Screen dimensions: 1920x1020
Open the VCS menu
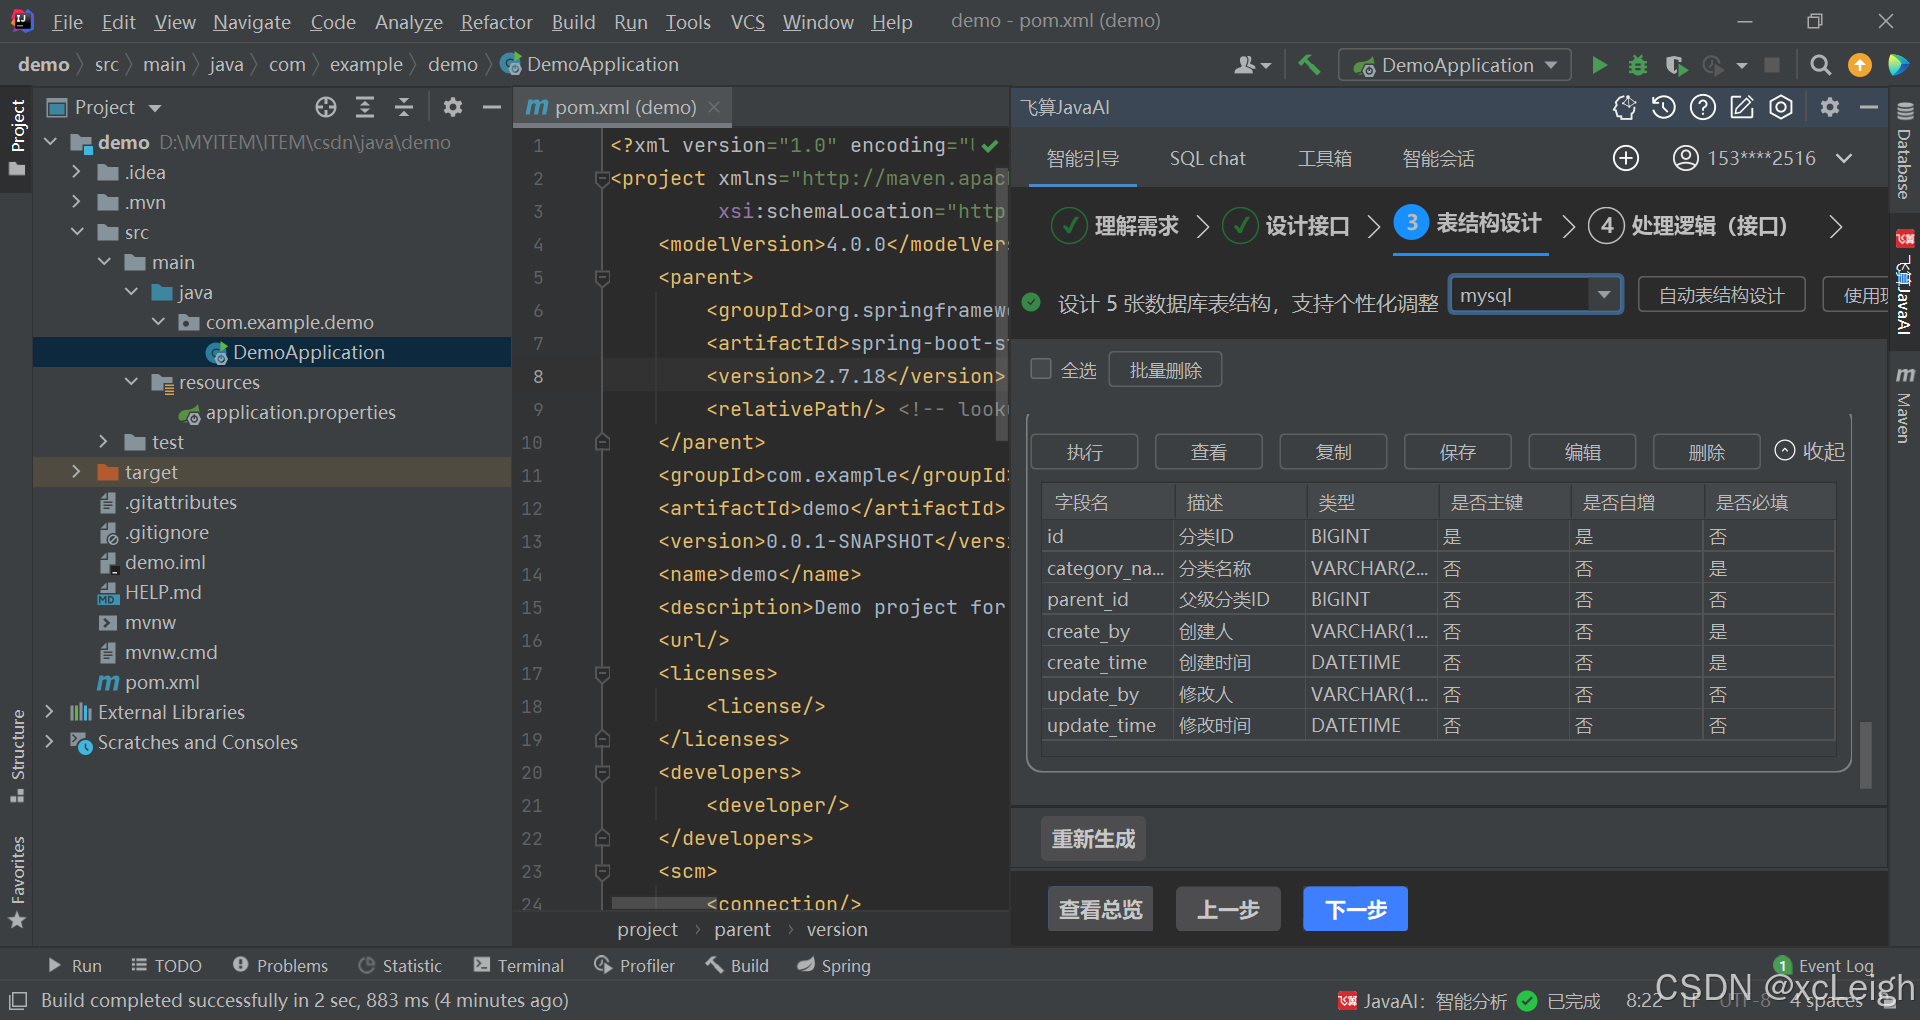pos(747,21)
